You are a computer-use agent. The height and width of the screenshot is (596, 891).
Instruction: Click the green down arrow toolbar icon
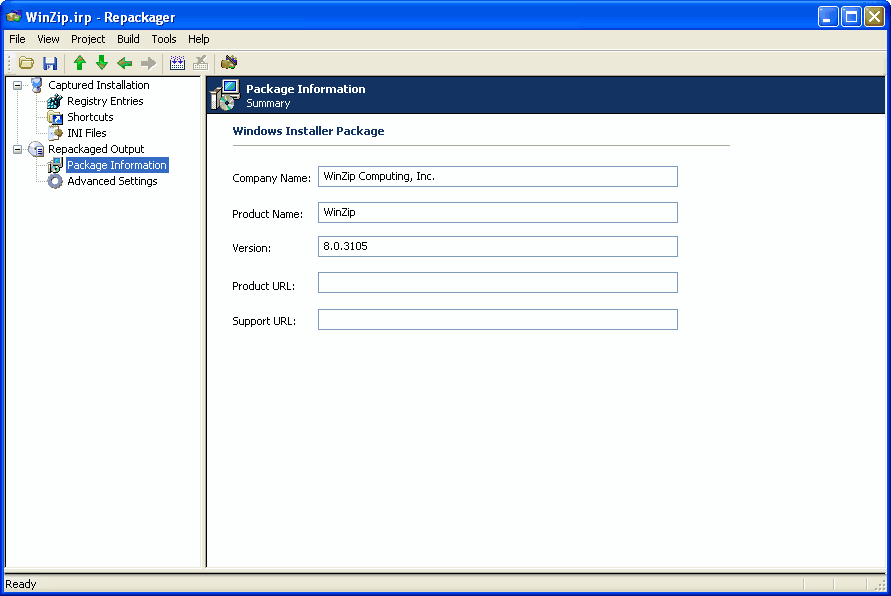102,63
